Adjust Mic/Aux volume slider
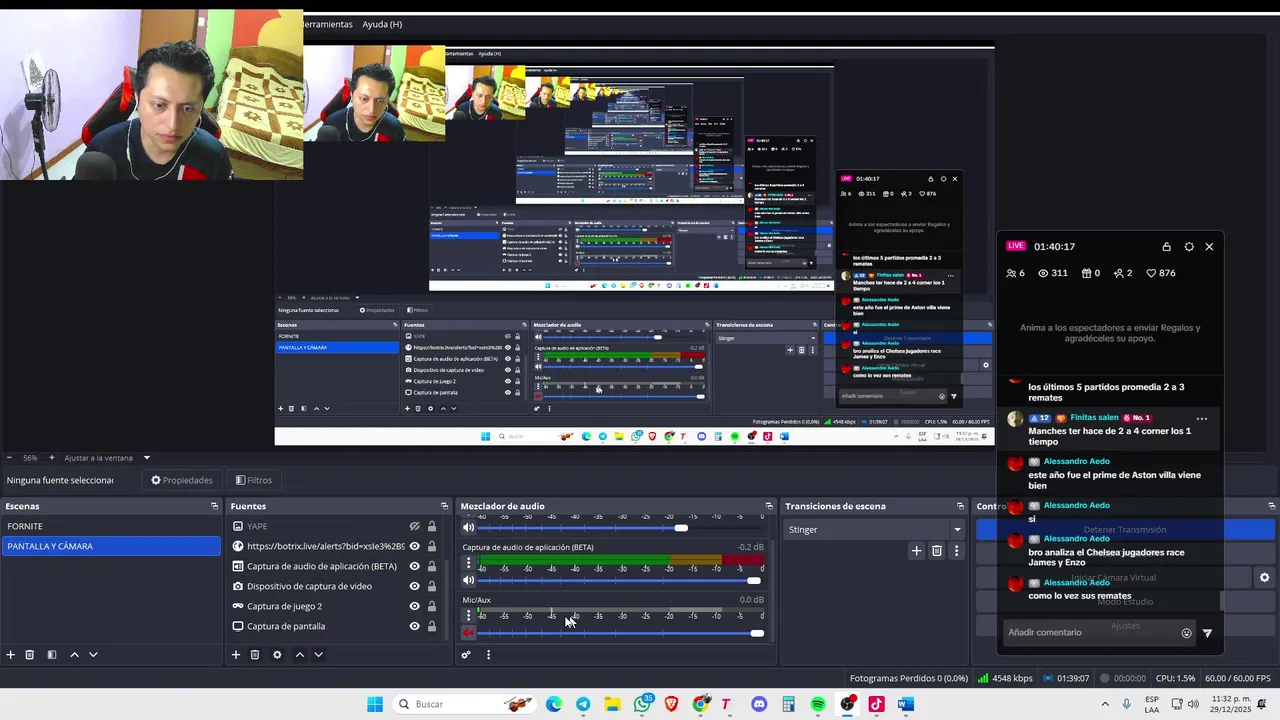Screen dimensions: 1280x720 click(757, 633)
